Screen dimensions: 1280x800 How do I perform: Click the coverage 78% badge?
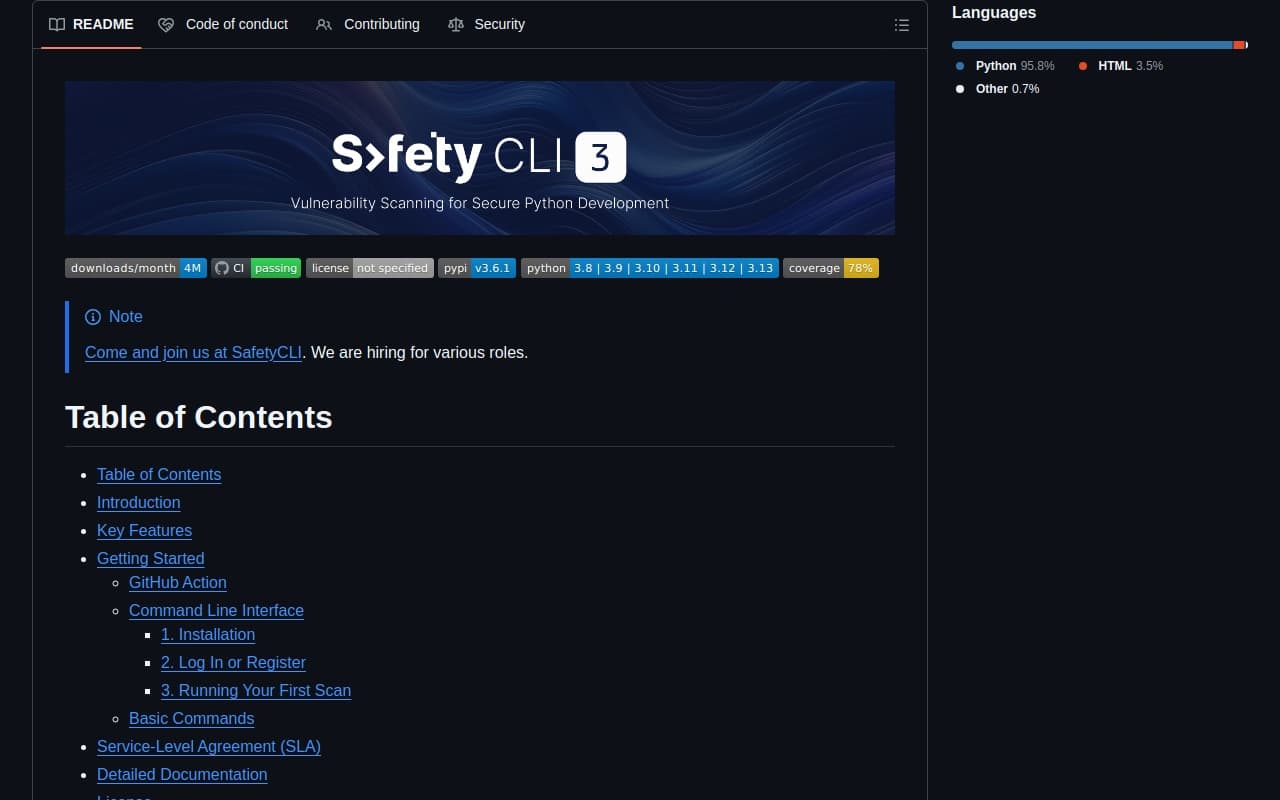pos(831,267)
